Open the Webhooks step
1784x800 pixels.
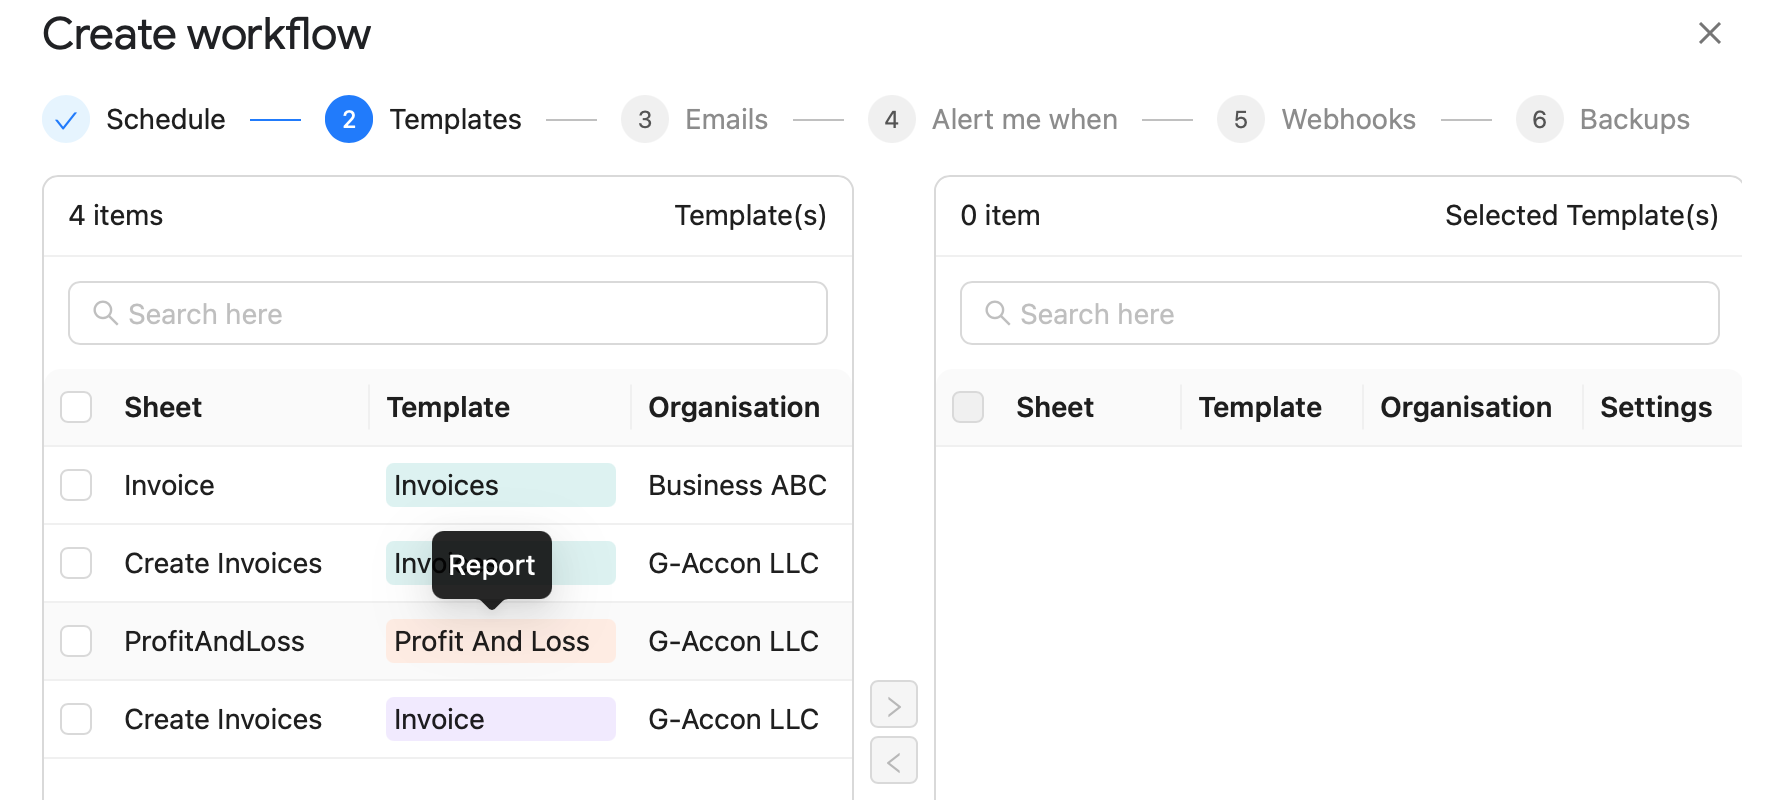click(x=1347, y=120)
